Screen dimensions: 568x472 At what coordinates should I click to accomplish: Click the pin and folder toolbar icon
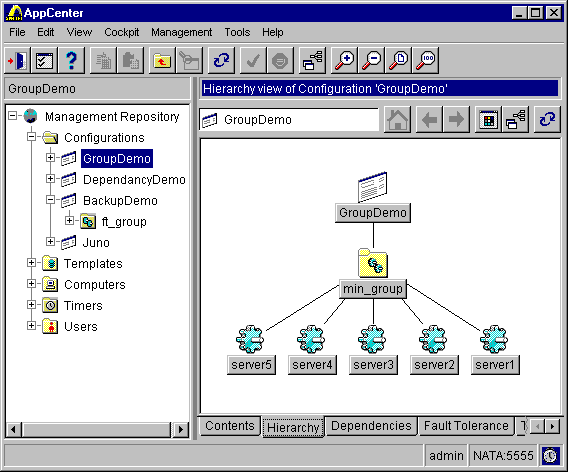coord(189,60)
